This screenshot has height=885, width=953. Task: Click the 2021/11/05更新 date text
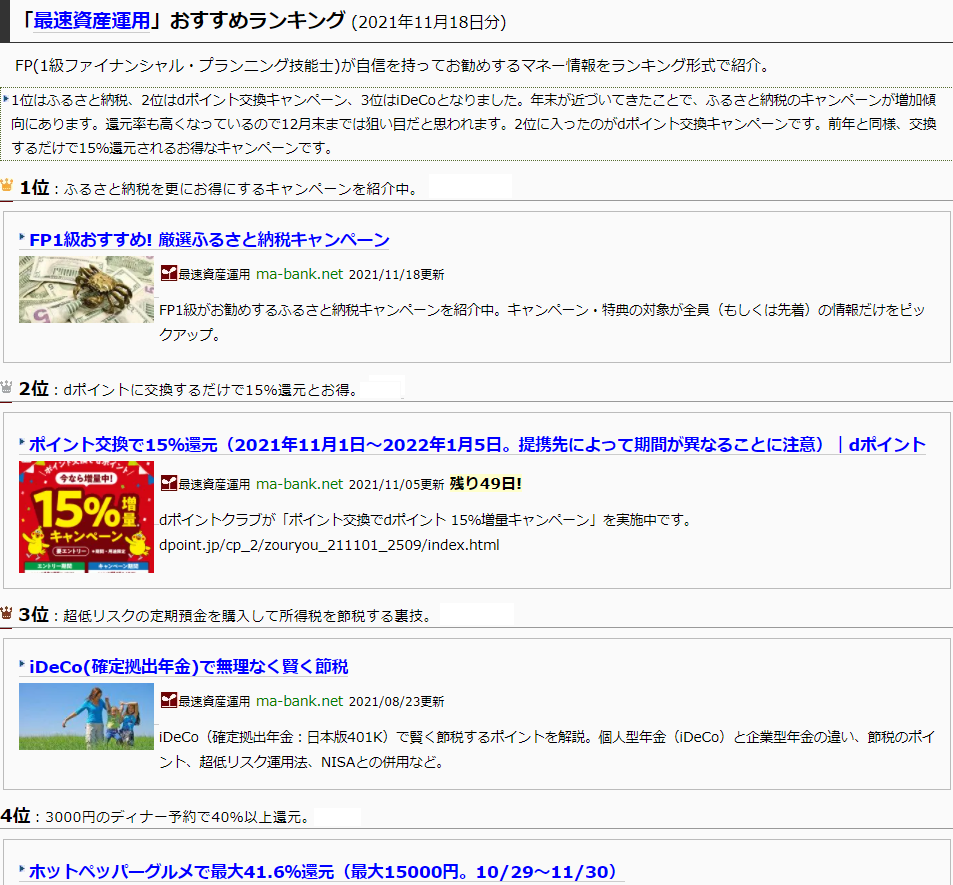click(x=396, y=484)
